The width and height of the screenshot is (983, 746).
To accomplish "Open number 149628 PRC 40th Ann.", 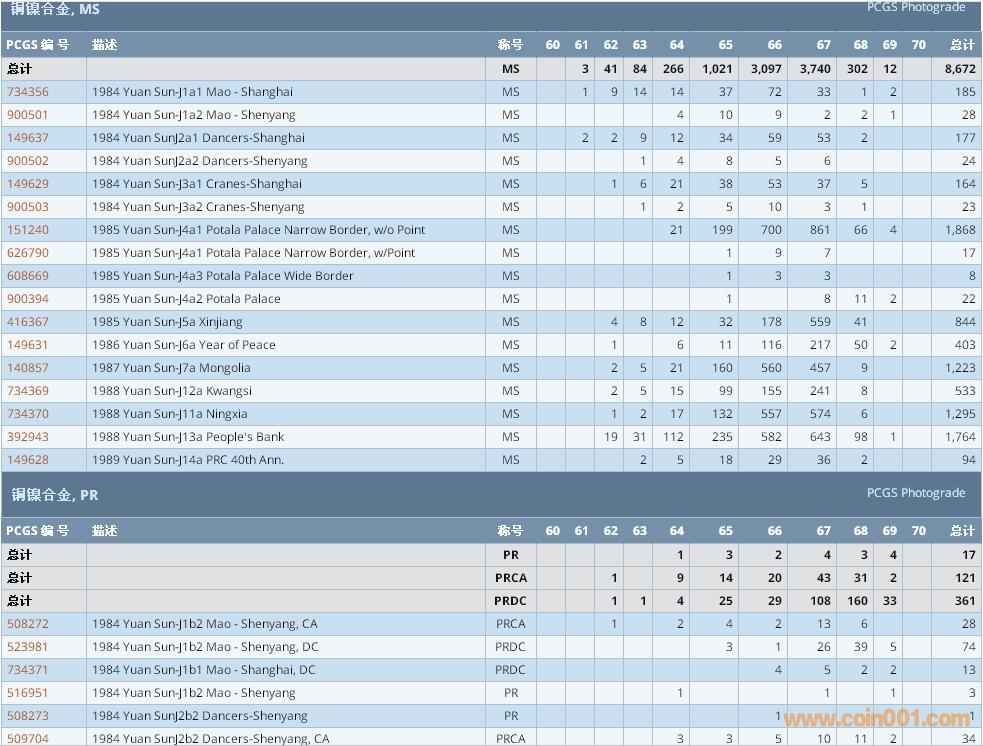I will point(28,460).
